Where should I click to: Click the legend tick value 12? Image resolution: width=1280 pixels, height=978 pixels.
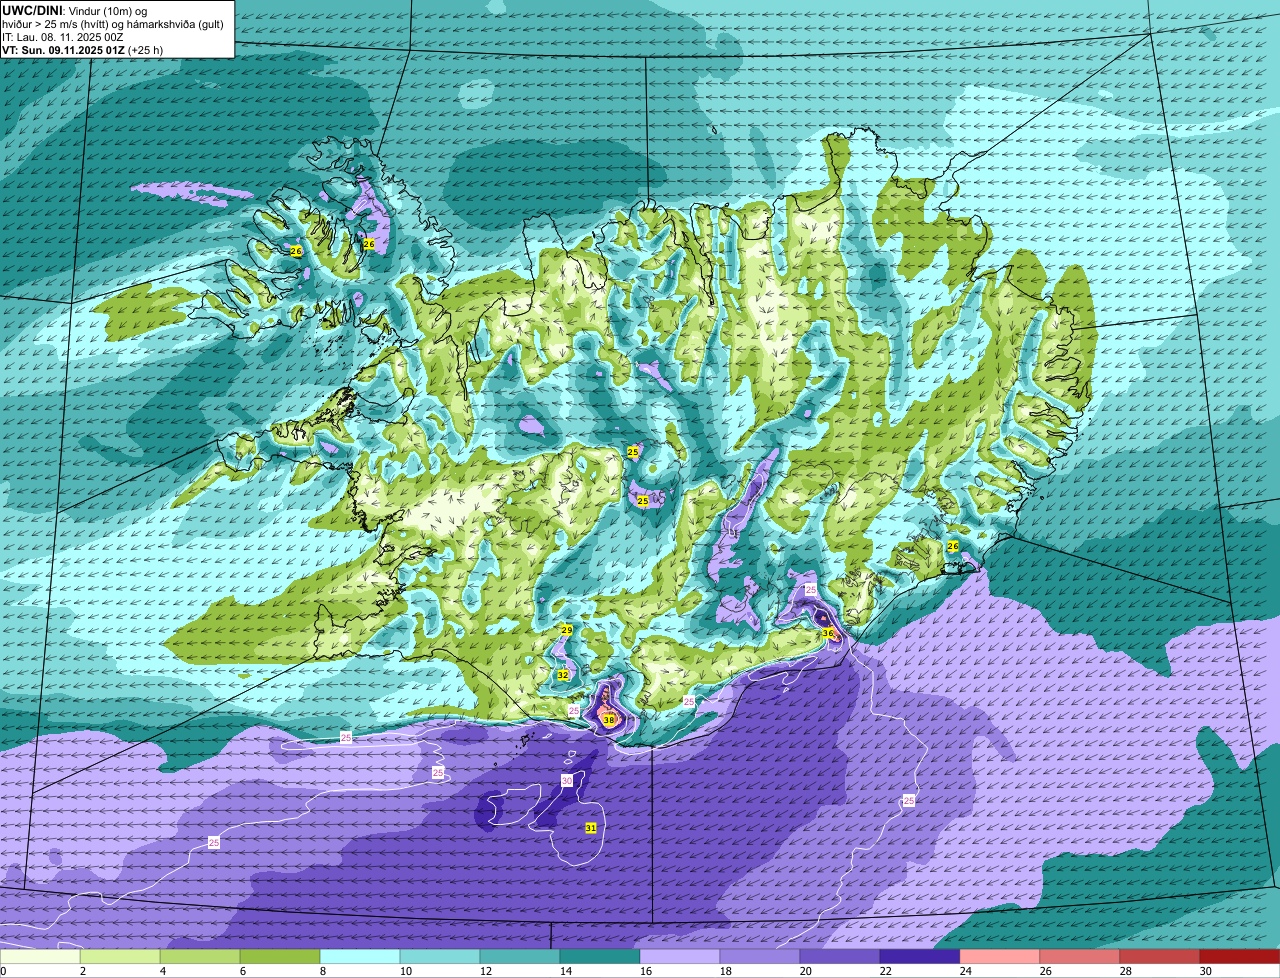tap(485, 971)
